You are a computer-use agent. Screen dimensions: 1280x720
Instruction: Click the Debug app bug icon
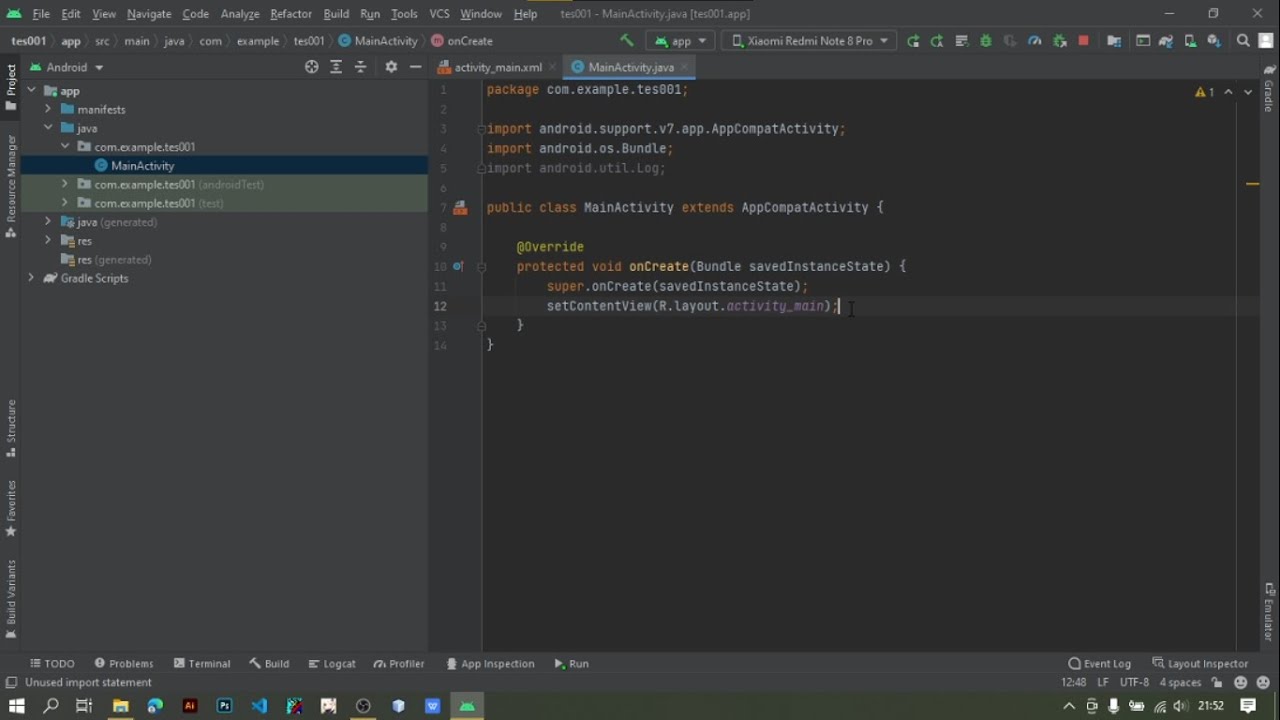coord(986,41)
